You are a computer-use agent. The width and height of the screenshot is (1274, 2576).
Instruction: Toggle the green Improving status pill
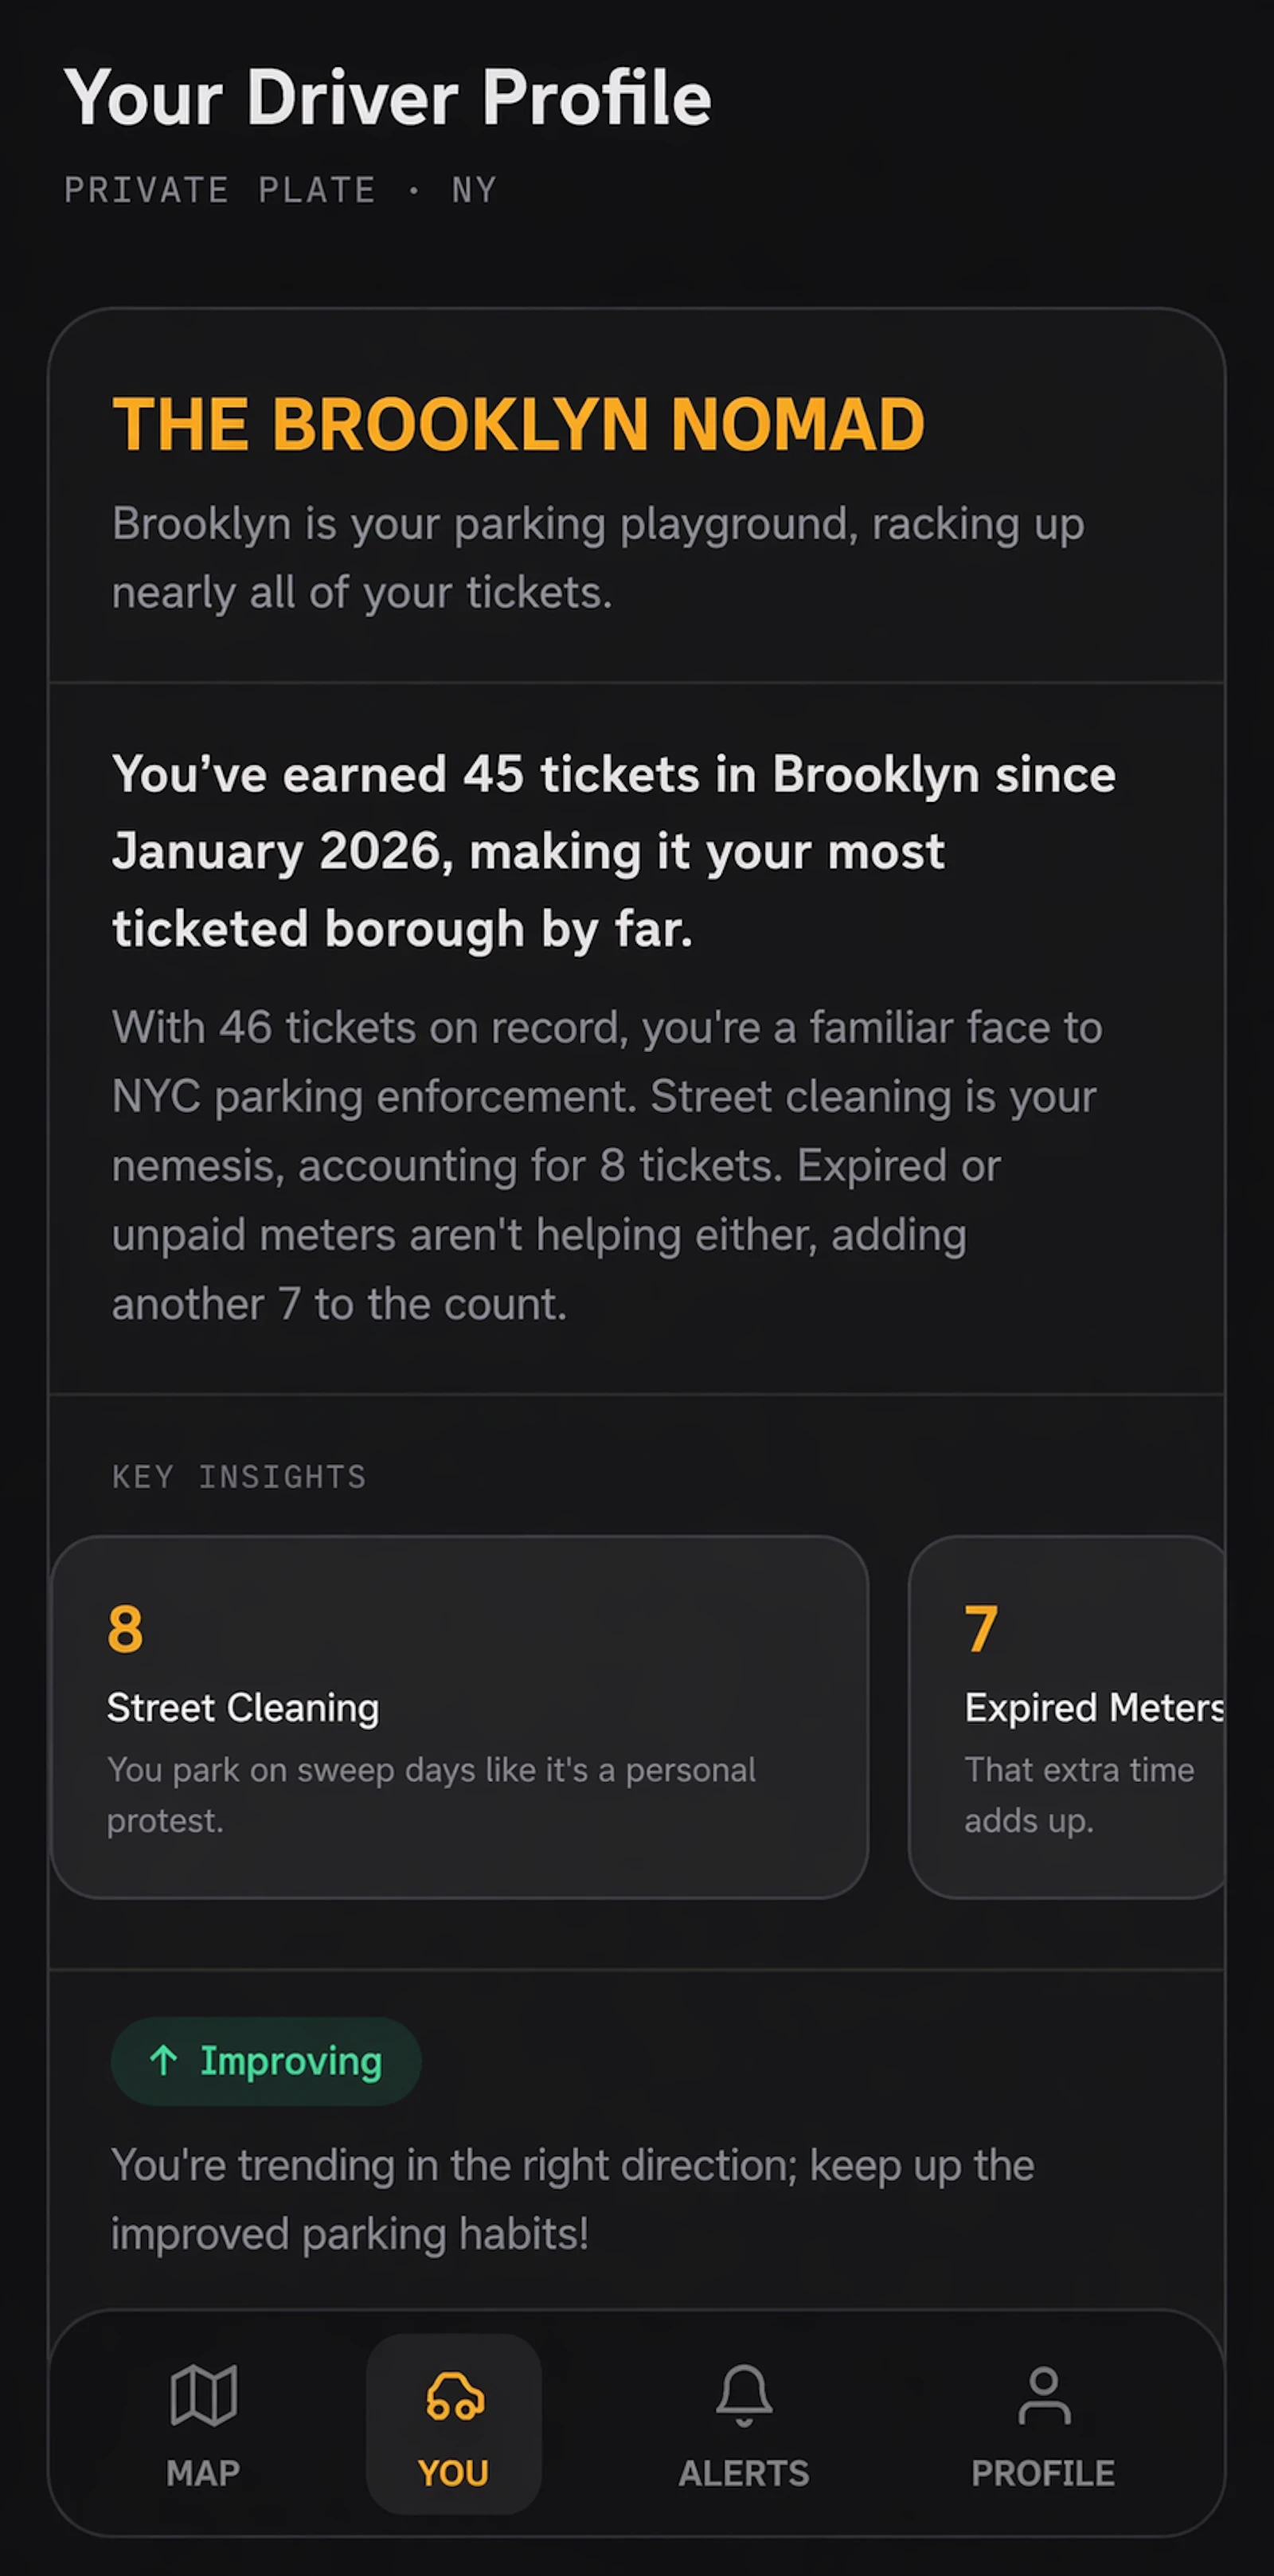(265, 2060)
